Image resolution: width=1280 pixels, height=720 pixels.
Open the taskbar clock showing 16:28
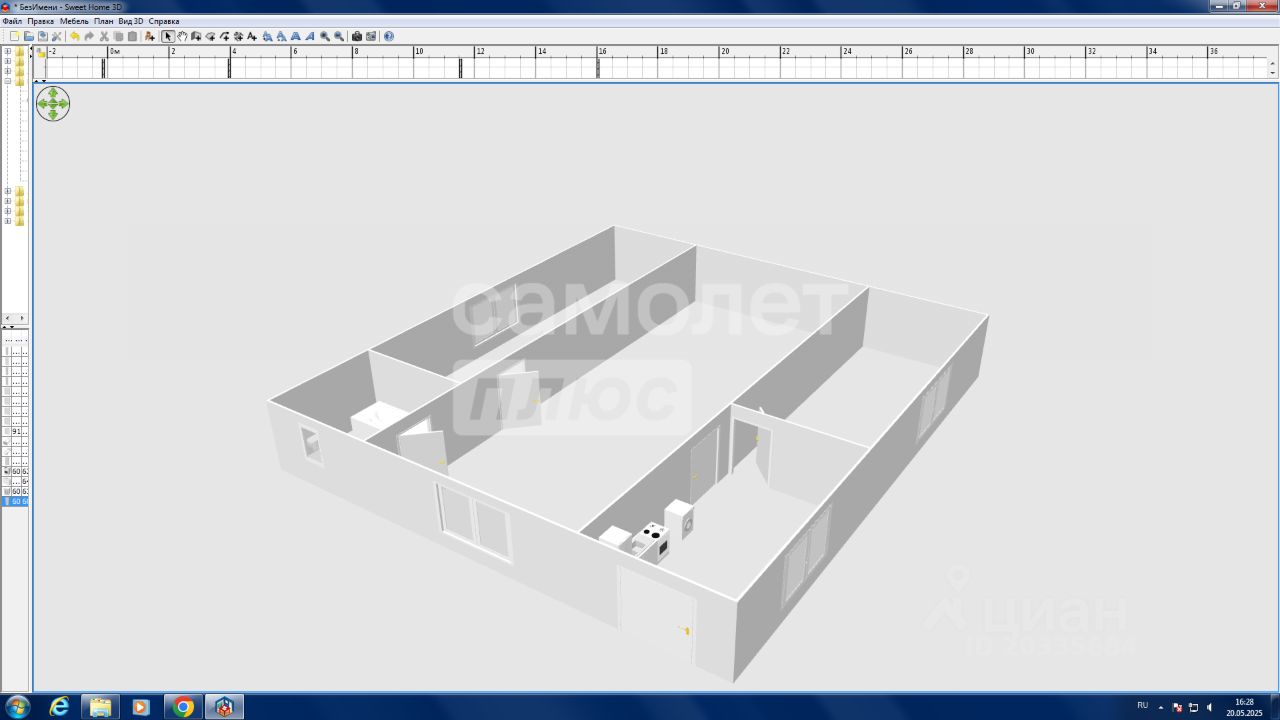(x=1244, y=707)
